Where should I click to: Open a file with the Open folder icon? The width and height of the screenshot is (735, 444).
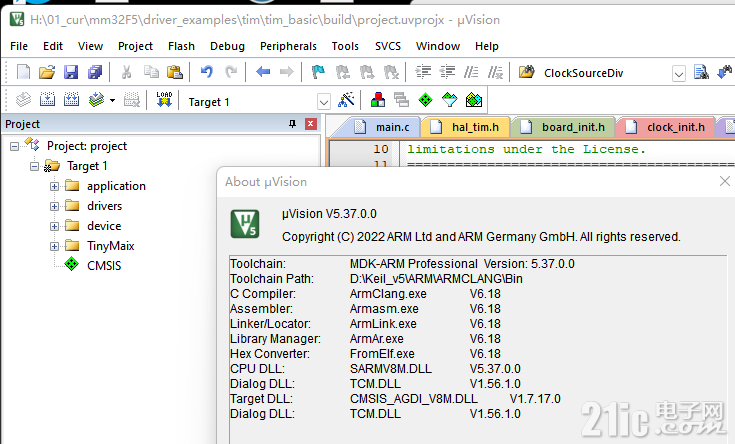click(x=47, y=72)
